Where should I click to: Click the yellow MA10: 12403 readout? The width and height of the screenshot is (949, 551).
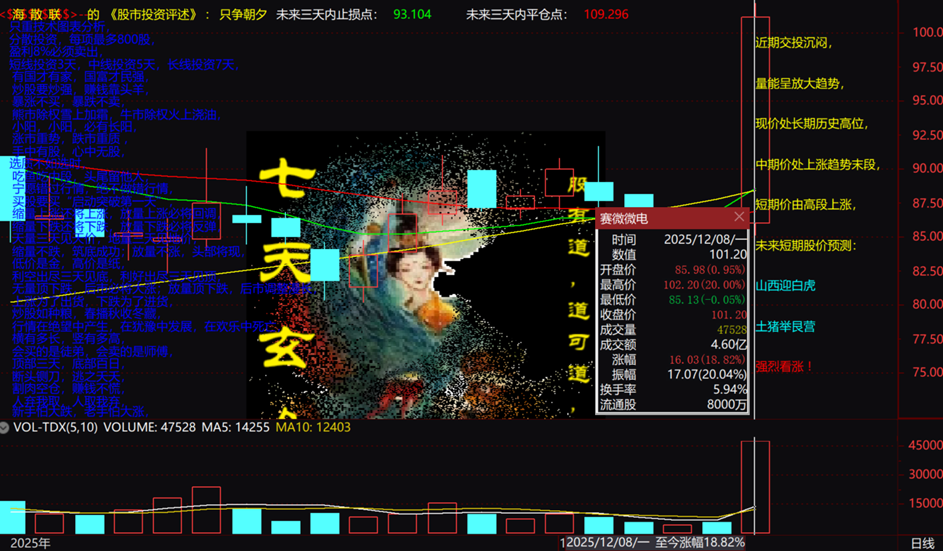pos(313,427)
